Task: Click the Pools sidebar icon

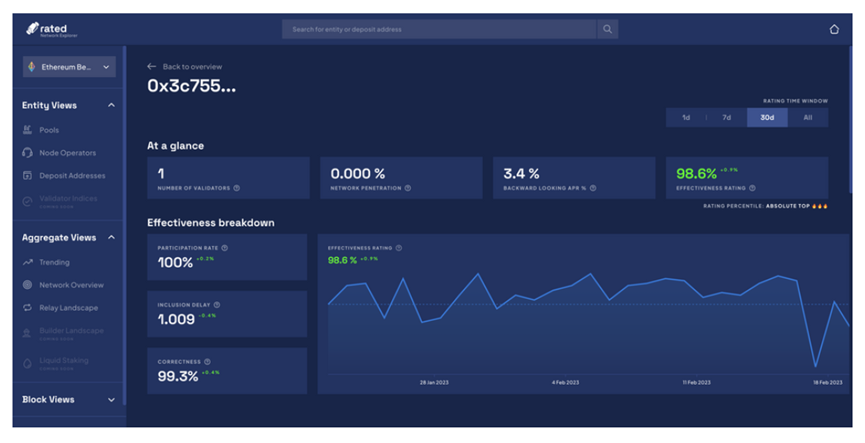Action: tap(28, 130)
